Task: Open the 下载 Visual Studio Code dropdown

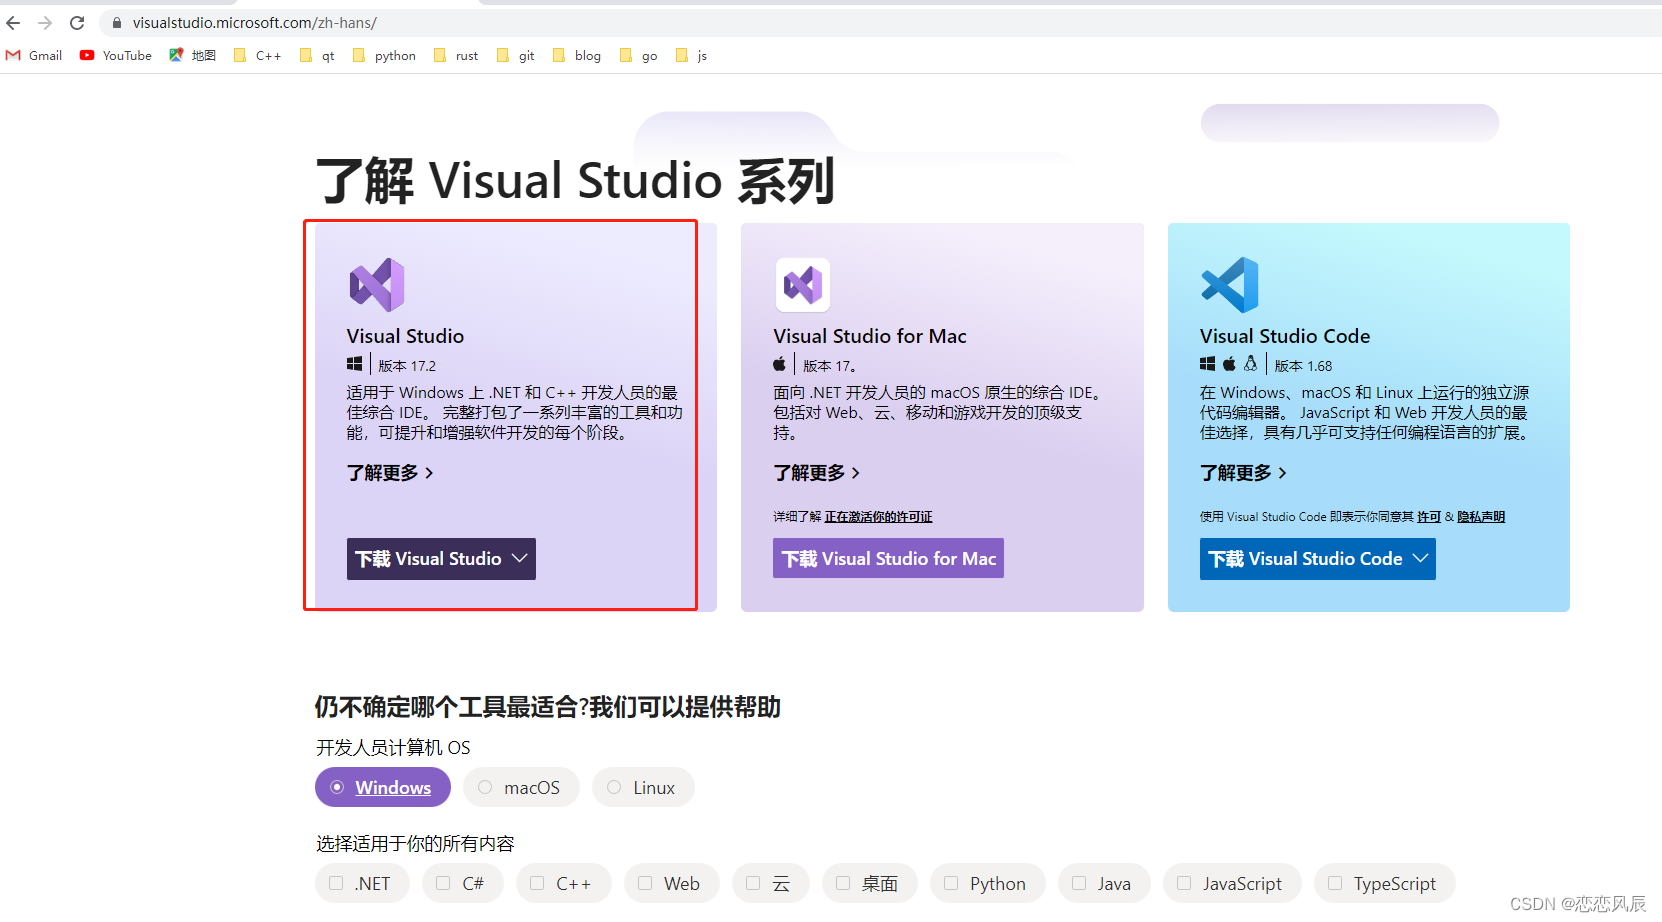Action: point(1318,559)
